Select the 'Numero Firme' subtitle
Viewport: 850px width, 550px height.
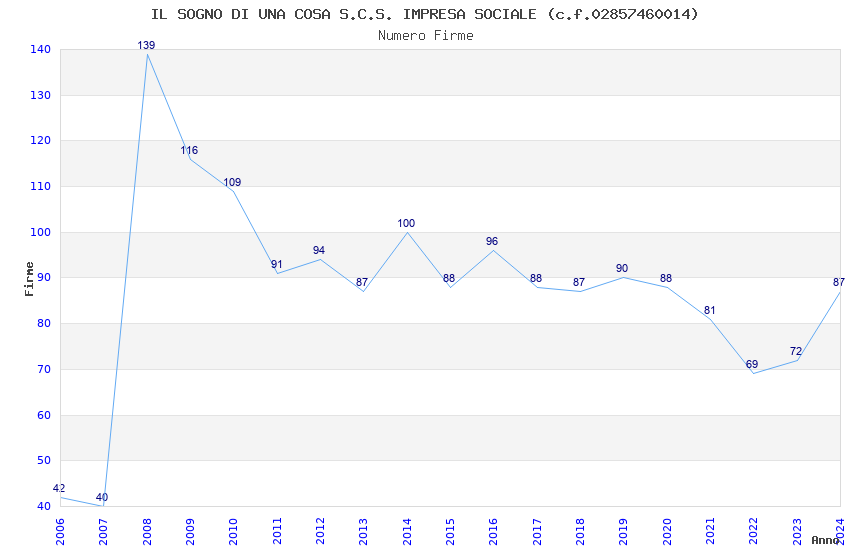pos(426,36)
